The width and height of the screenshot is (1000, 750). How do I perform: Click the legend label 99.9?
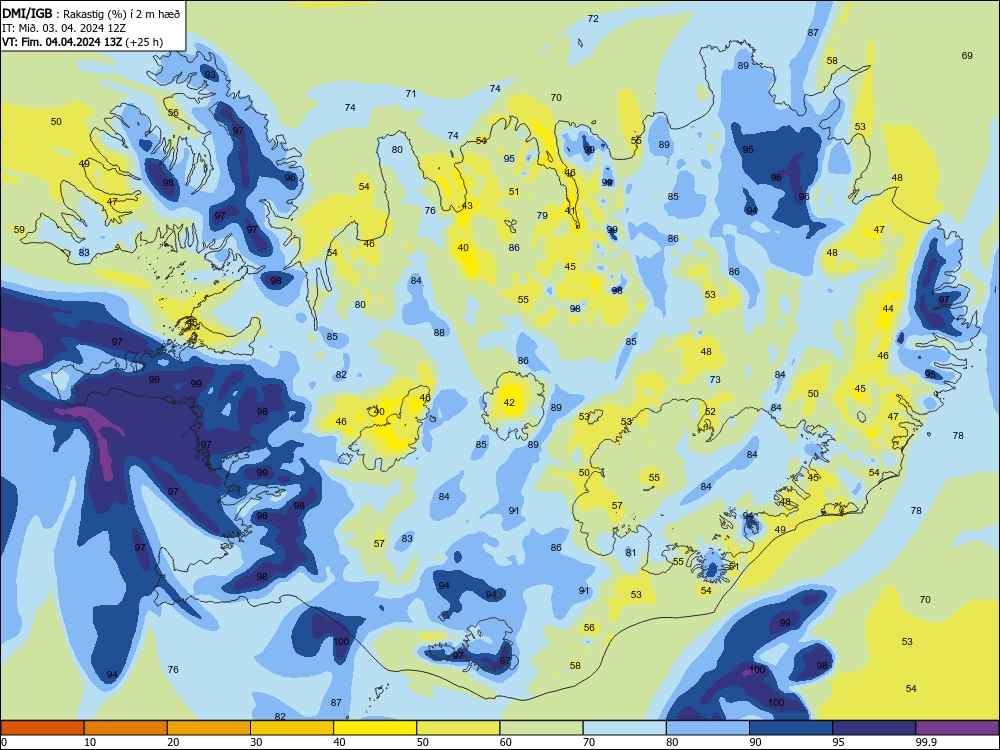pyautogui.click(x=926, y=742)
